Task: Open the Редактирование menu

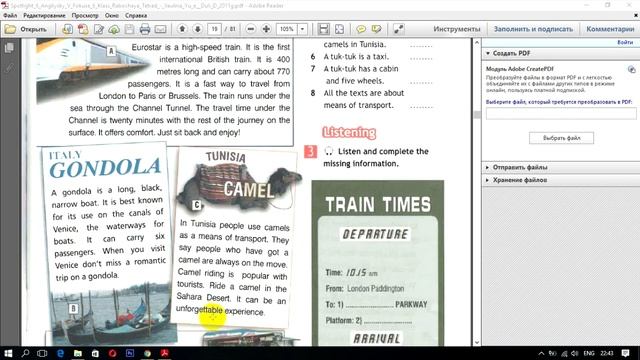Action: (44, 16)
